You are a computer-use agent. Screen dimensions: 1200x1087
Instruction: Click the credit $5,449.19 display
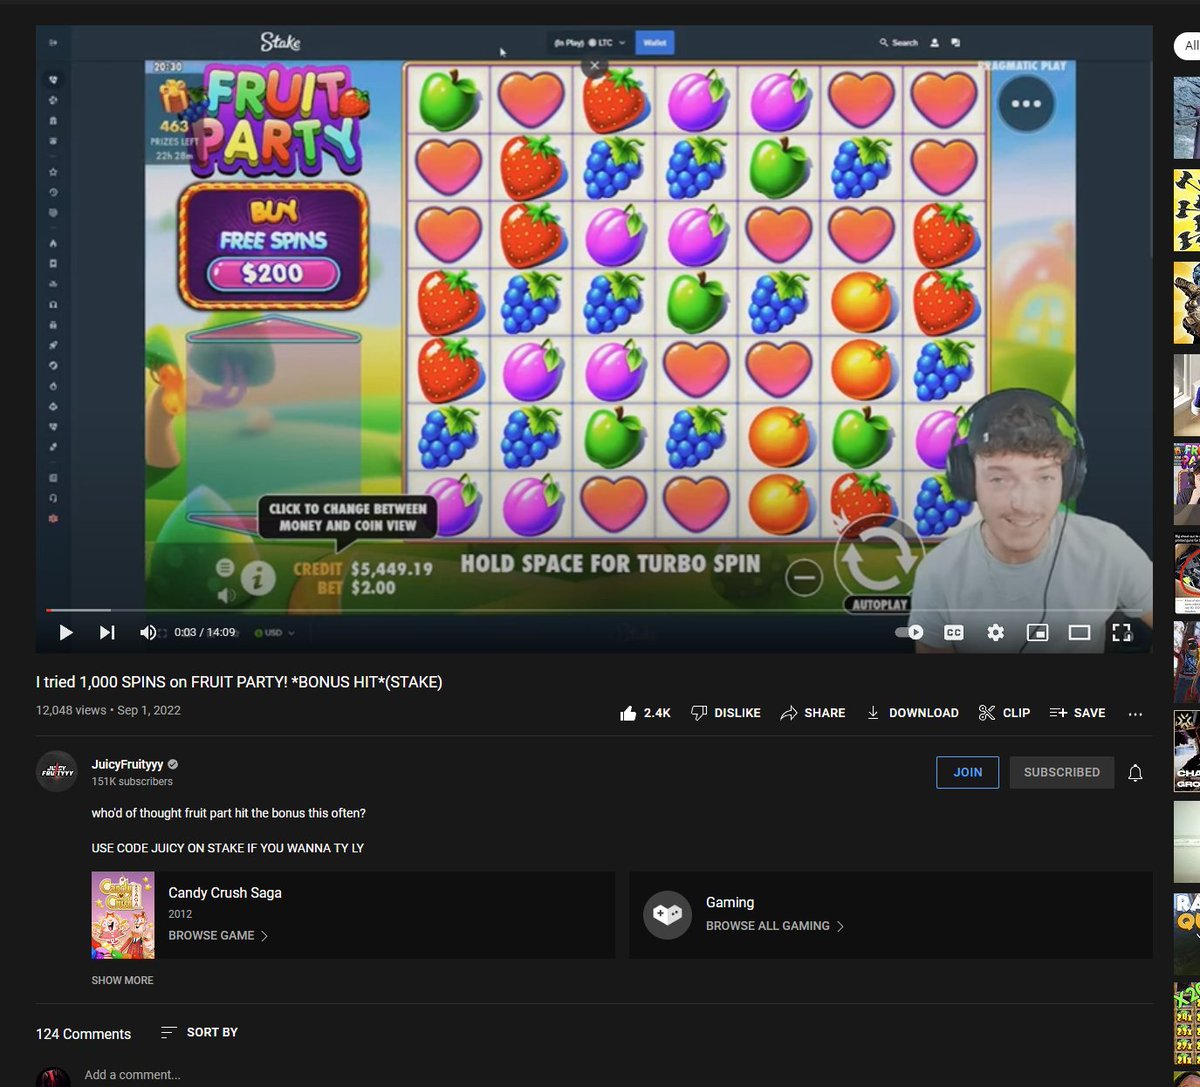pyautogui.click(x=363, y=568)
